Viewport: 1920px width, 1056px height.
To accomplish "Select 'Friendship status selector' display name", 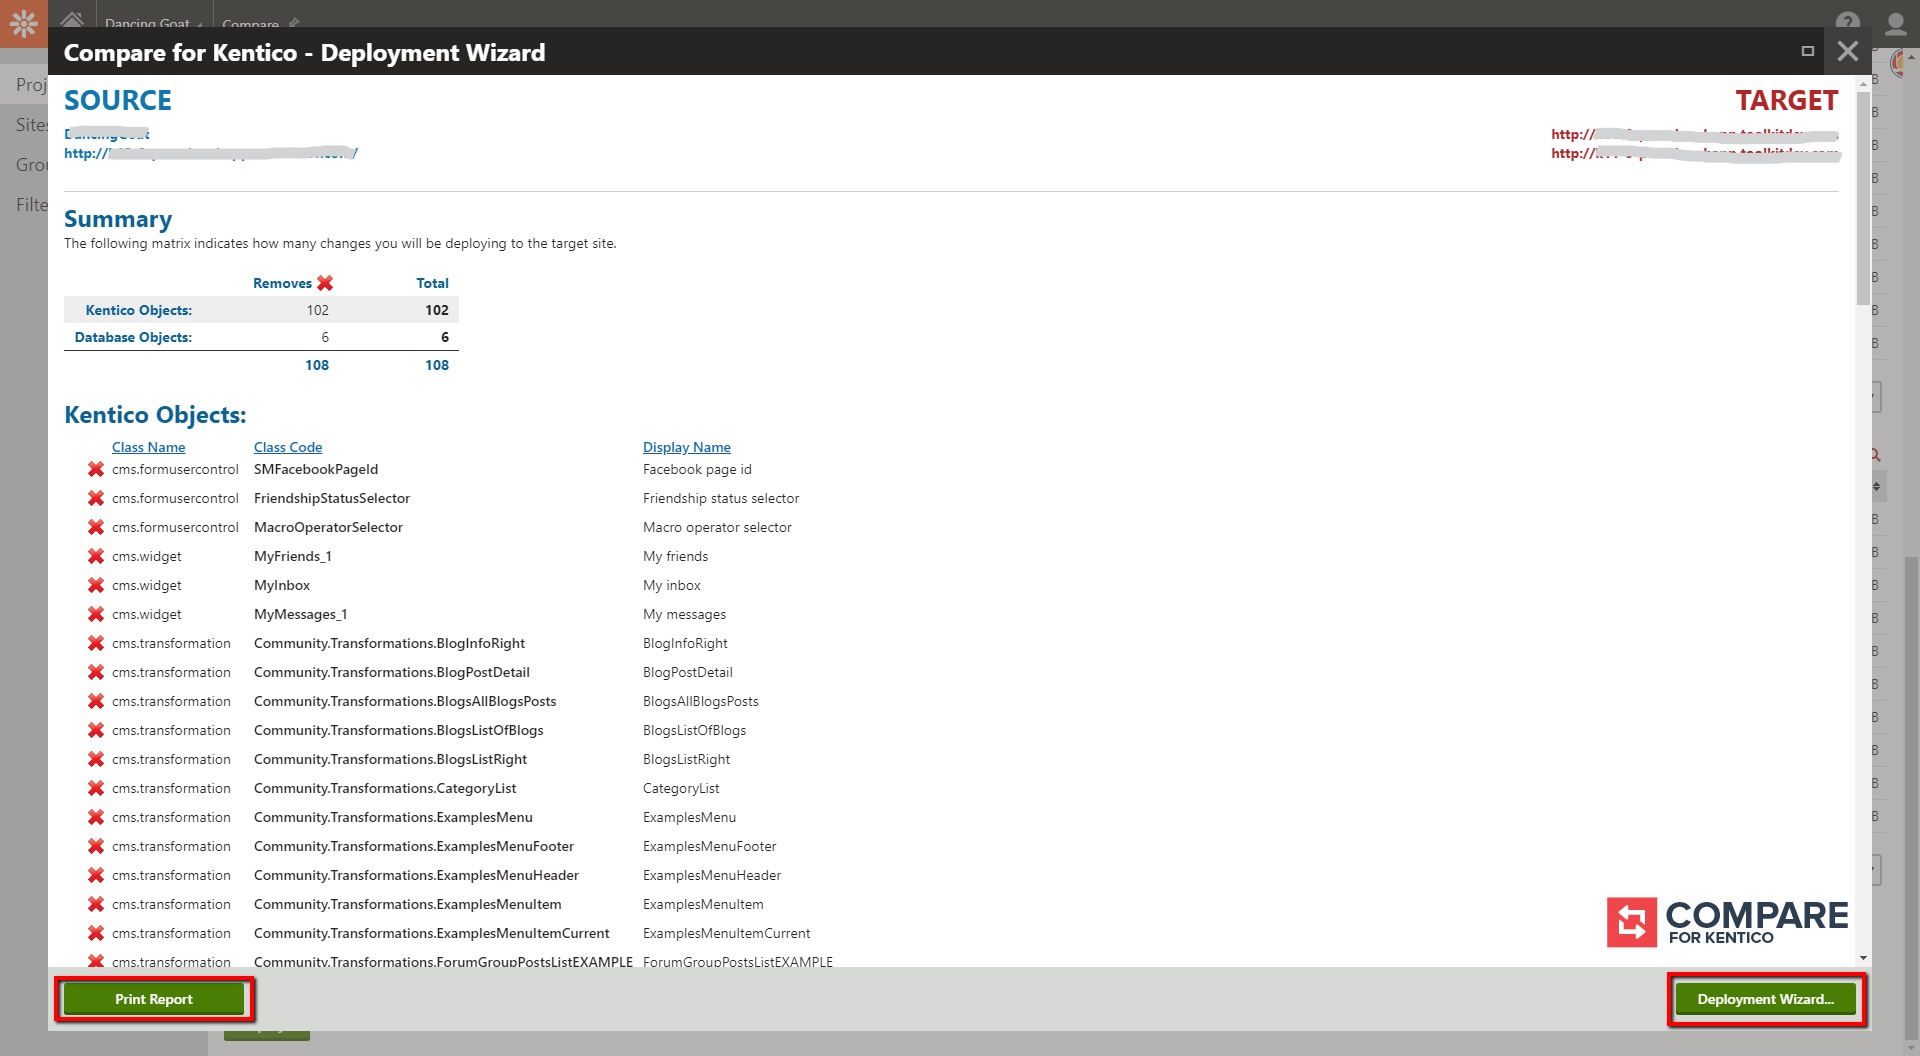I will [x=721, y=498].
